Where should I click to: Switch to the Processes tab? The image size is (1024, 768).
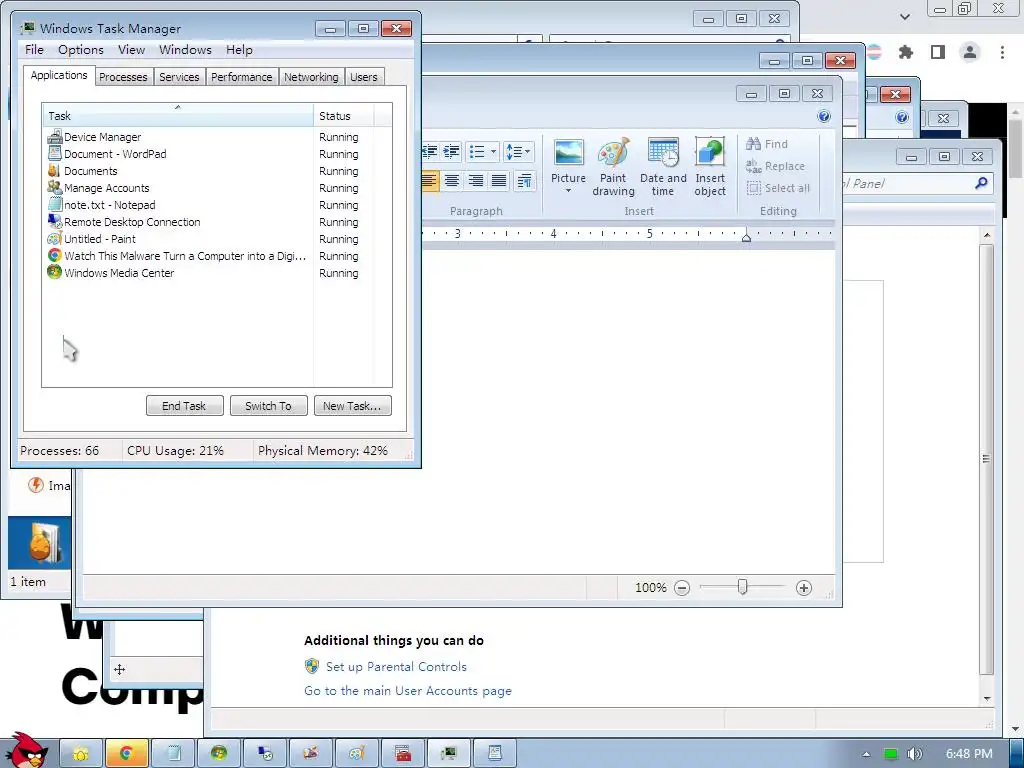tap(123, 77)
